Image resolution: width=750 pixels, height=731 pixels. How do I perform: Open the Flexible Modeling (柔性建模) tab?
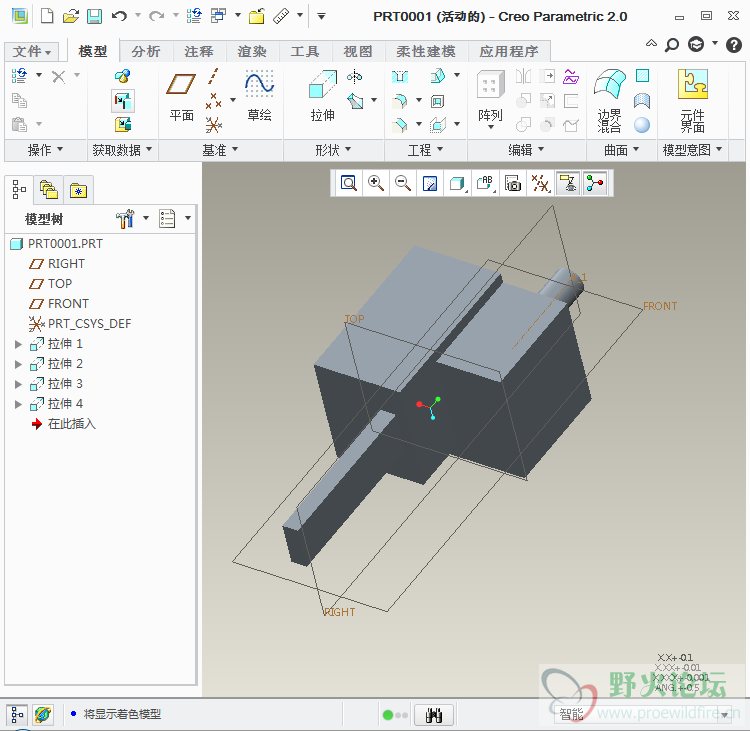coord(426,51)
